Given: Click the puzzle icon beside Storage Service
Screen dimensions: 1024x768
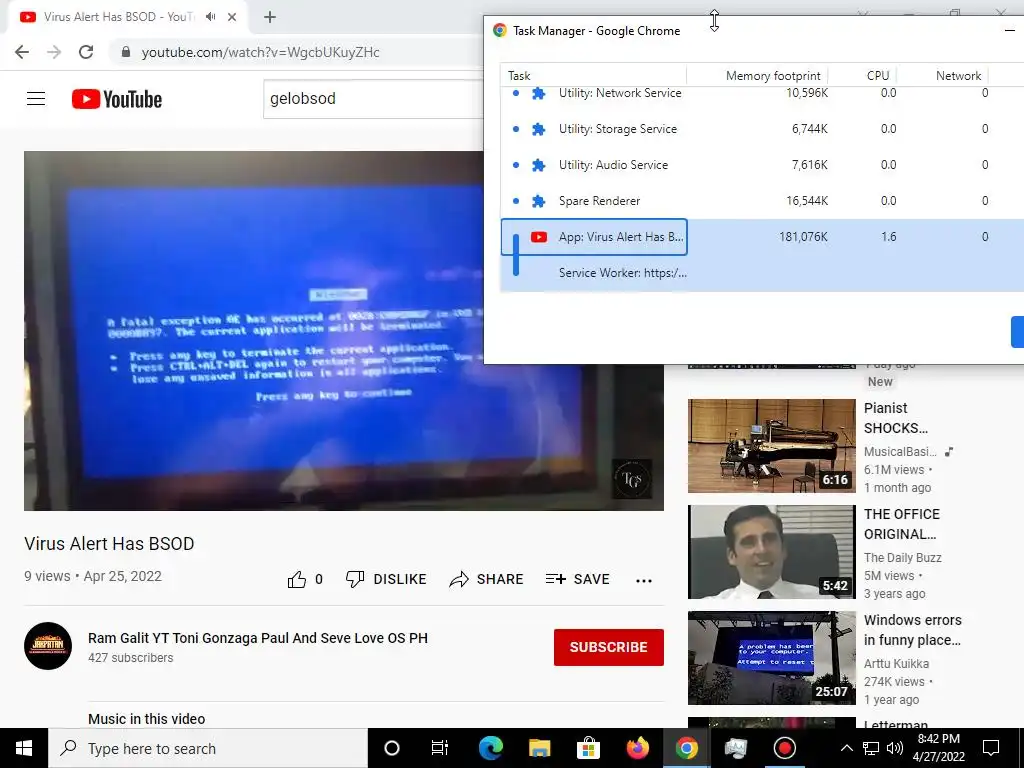Looking at the screenshot, I should (538, 129).
